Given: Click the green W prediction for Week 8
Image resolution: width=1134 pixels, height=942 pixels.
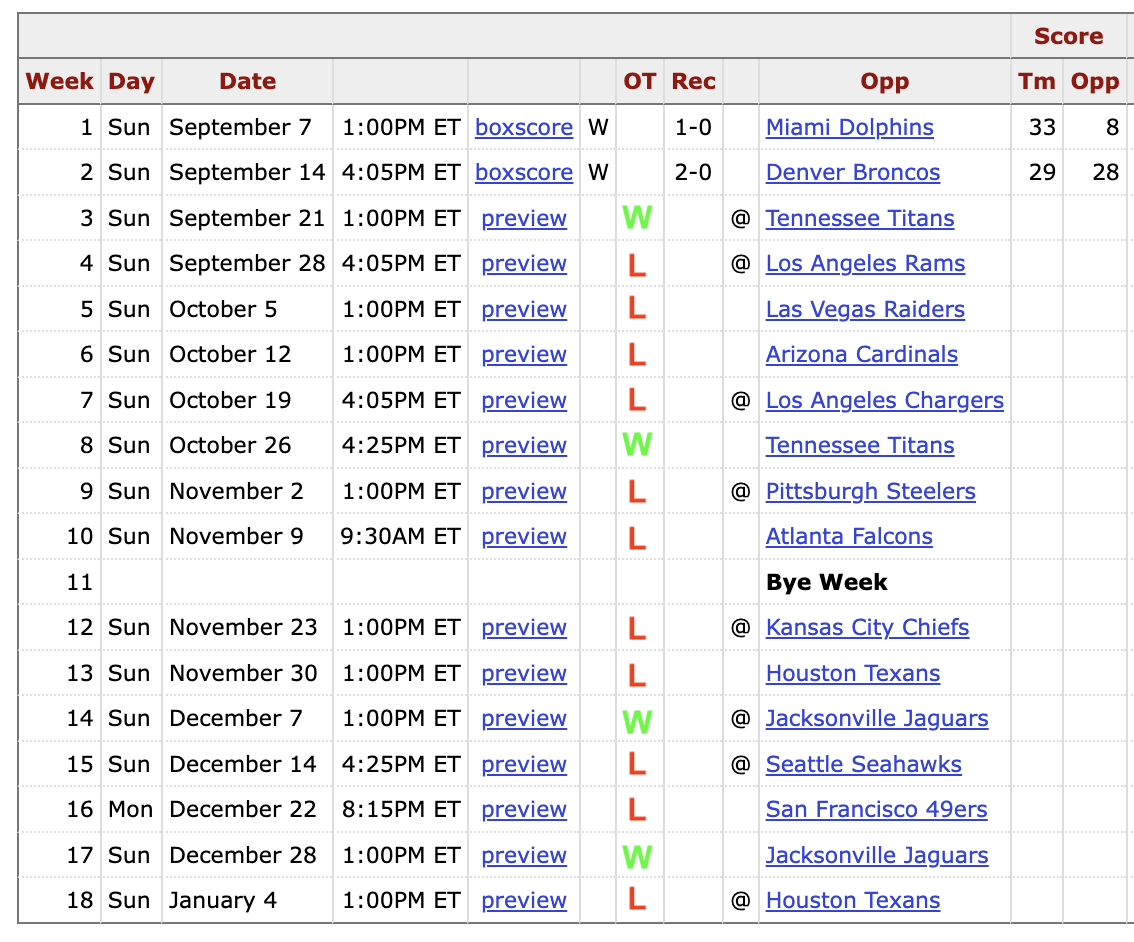Looking at the screenshot, I should 637,445.
